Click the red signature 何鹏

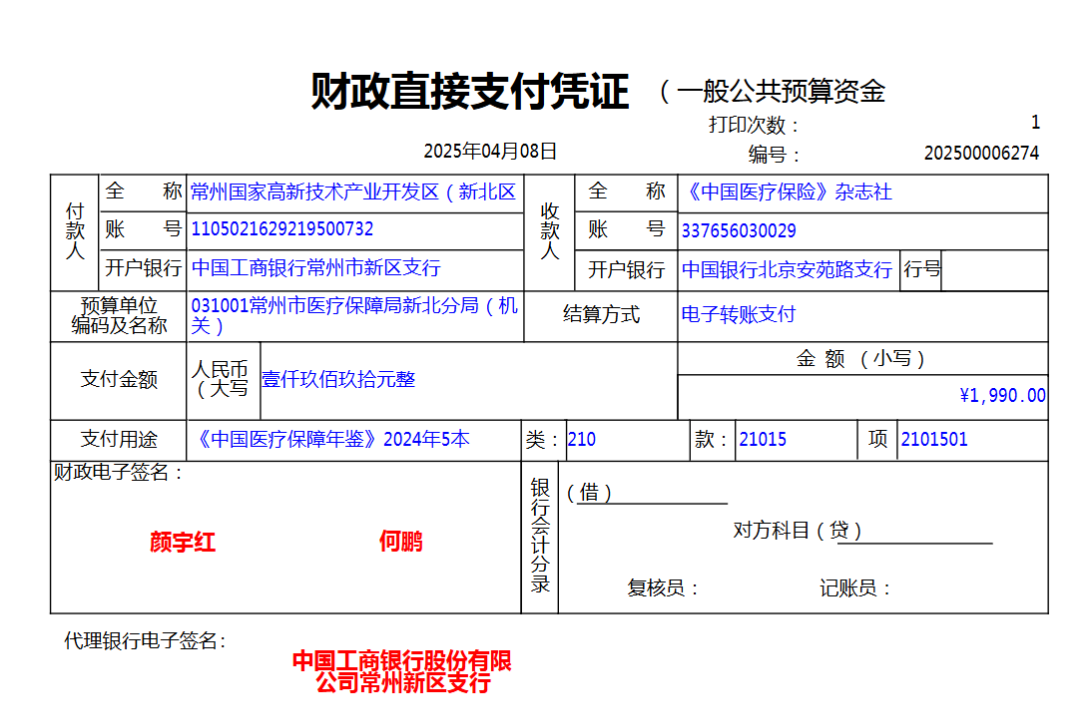pyautogui.click(x=401, y=541)
